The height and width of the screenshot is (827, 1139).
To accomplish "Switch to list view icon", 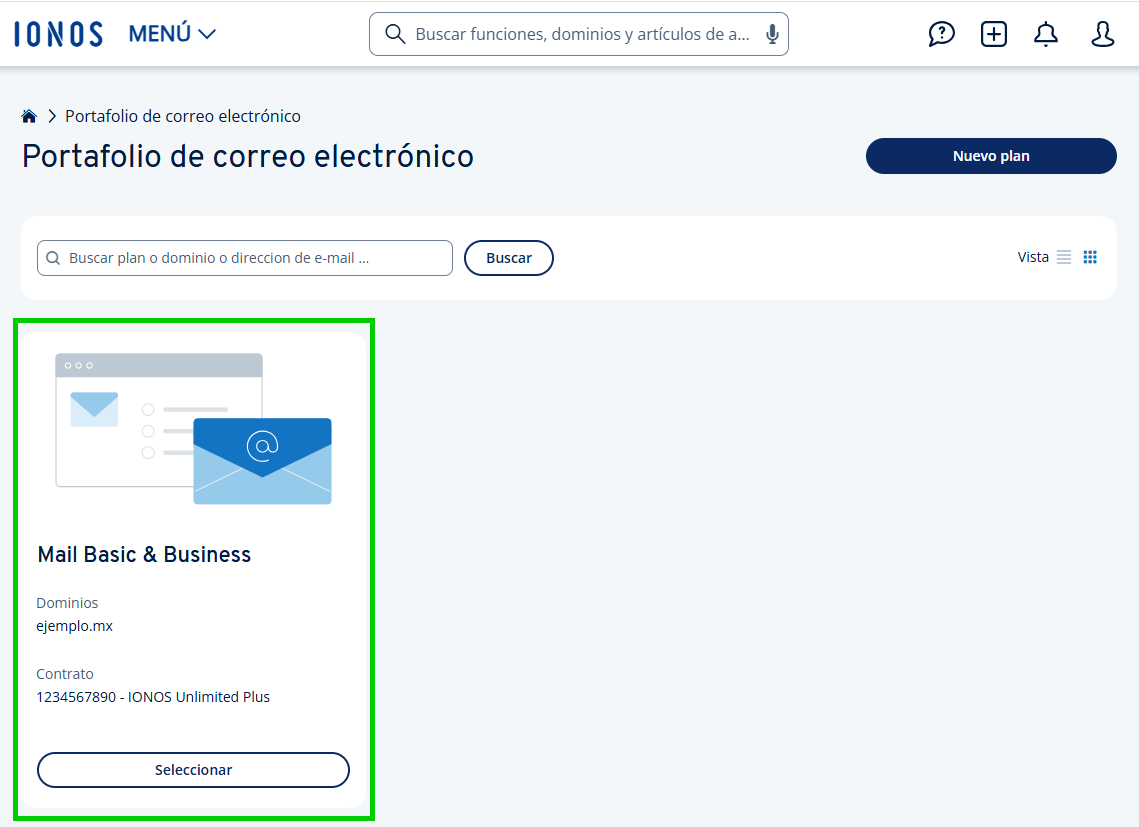I will pos(1063,257).
